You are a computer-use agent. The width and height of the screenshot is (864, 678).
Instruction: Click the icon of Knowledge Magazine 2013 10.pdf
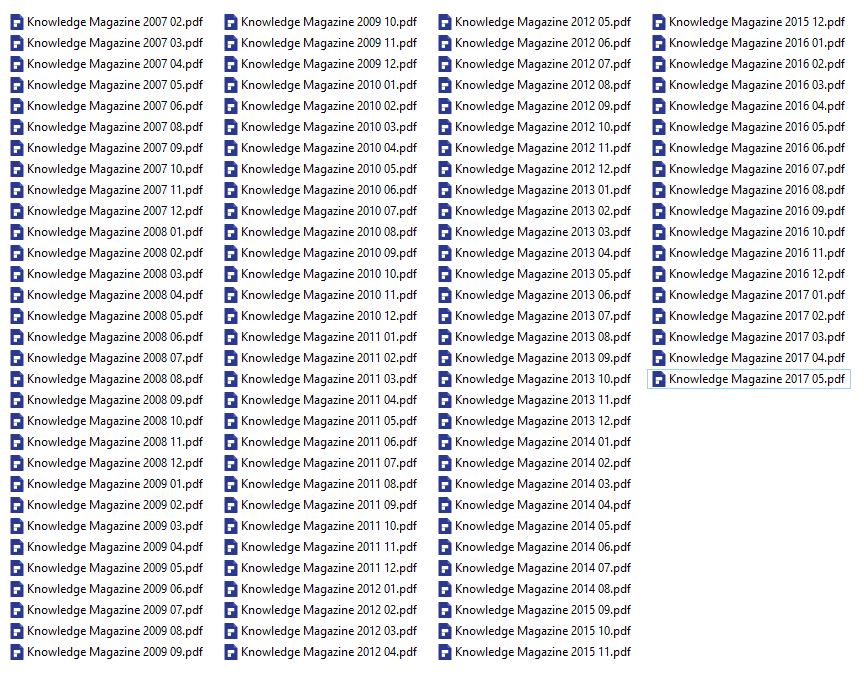pos(445,379)
